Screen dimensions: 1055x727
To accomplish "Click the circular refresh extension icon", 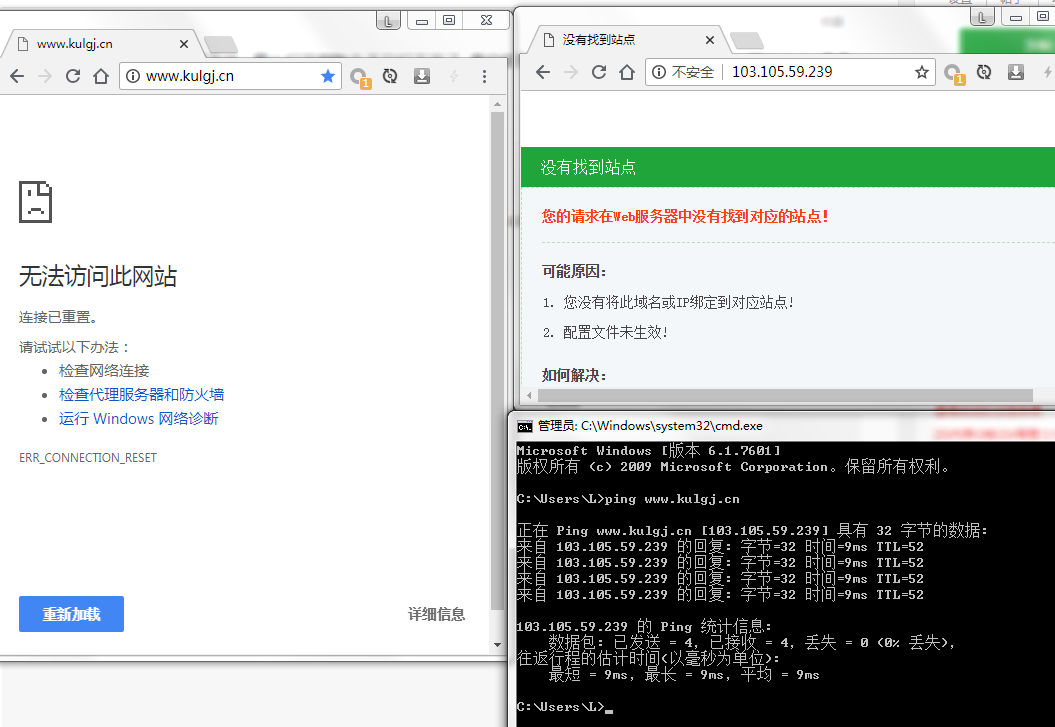I will point(391,75).
